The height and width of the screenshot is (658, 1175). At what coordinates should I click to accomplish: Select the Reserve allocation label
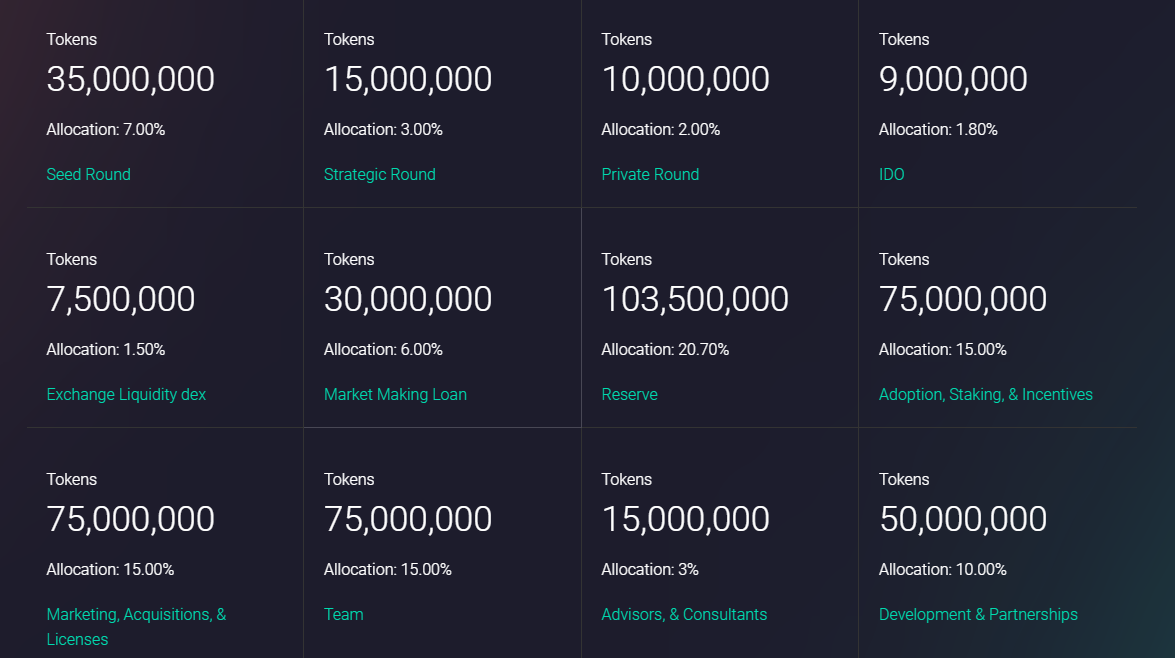tap(629, 395)
